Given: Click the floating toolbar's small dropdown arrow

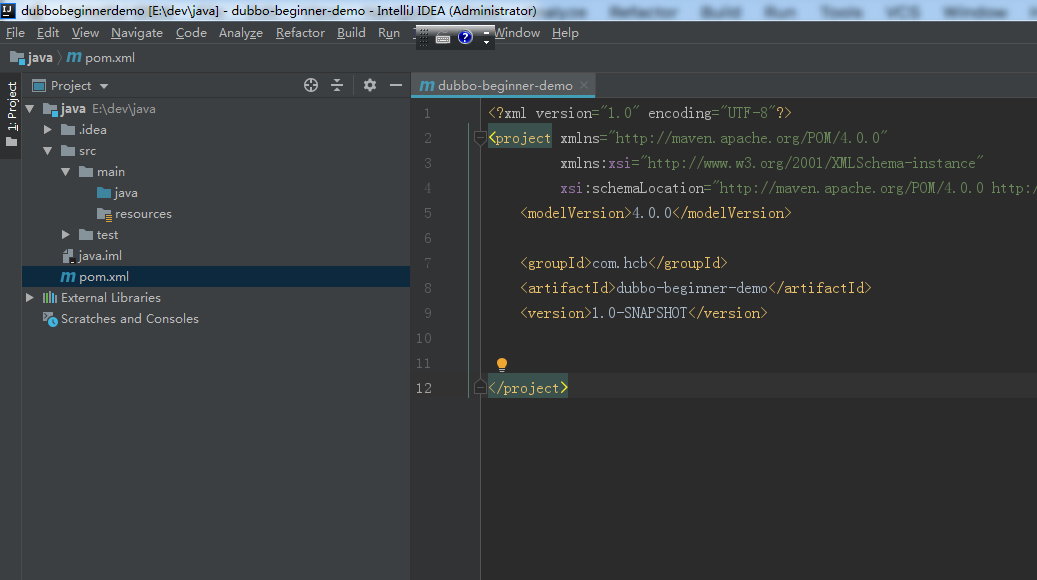Looking at the screenshot, I should click(486, 43).
